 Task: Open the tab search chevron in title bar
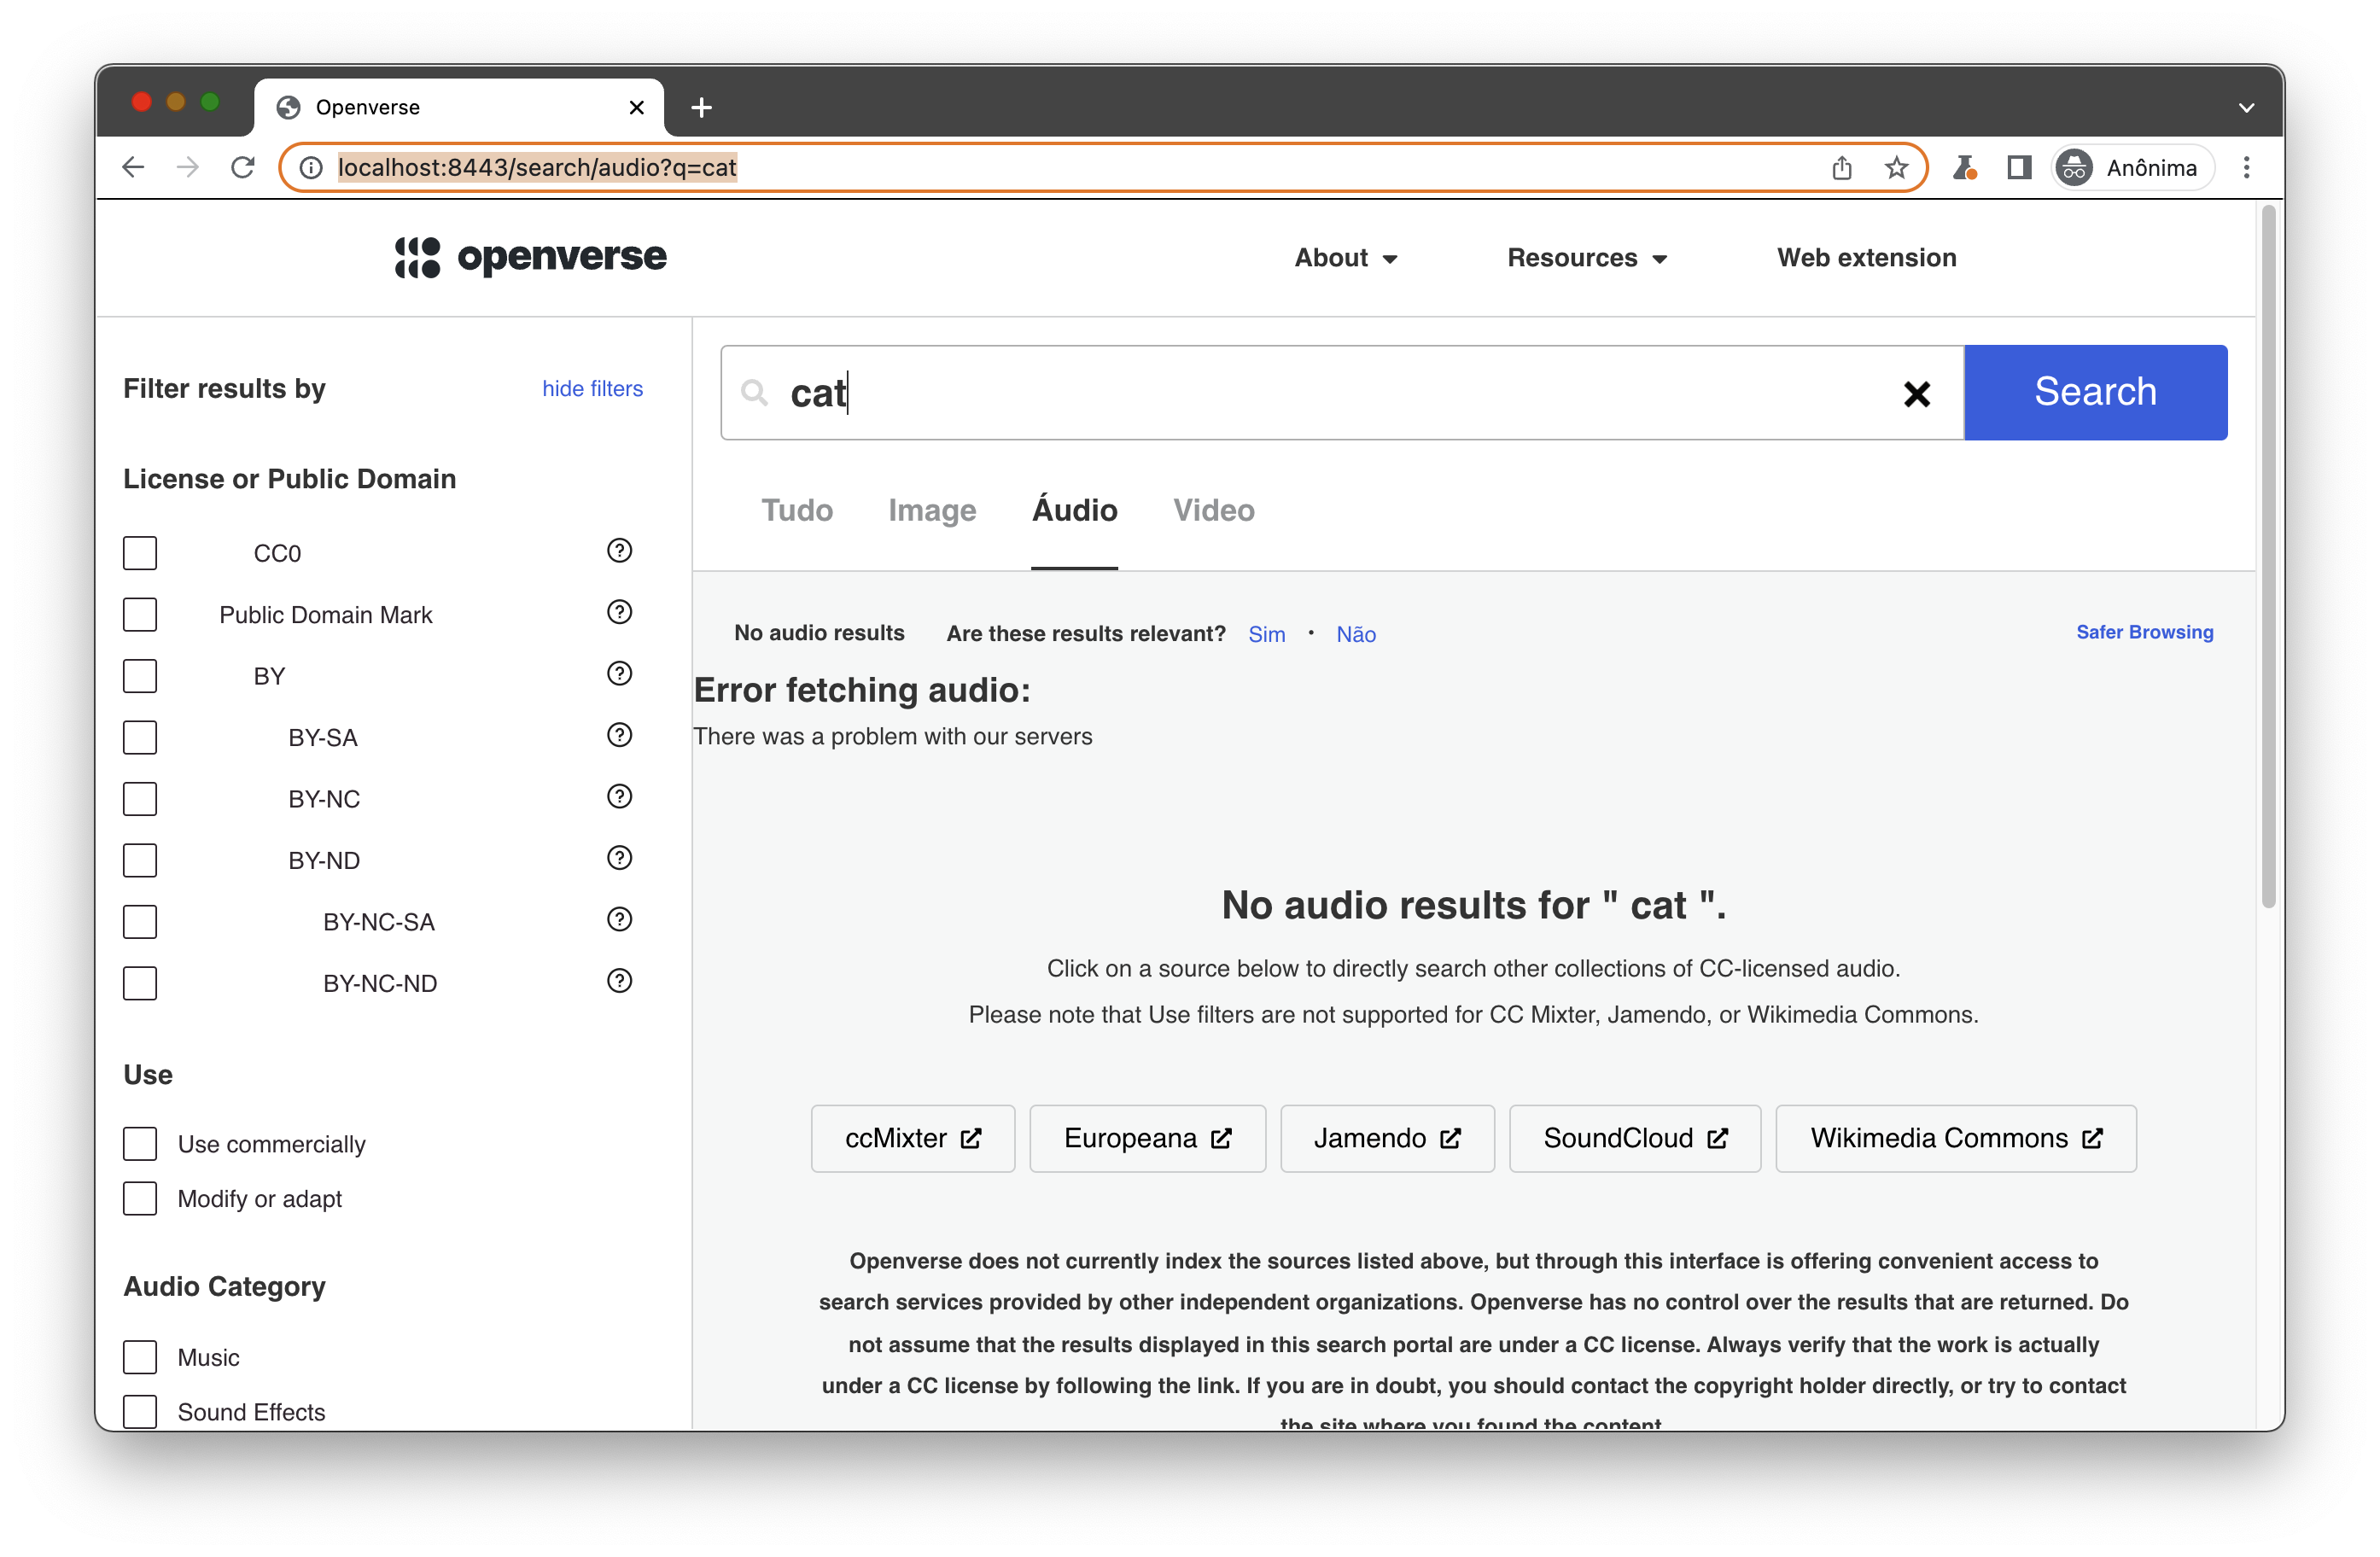(2246, 107)
